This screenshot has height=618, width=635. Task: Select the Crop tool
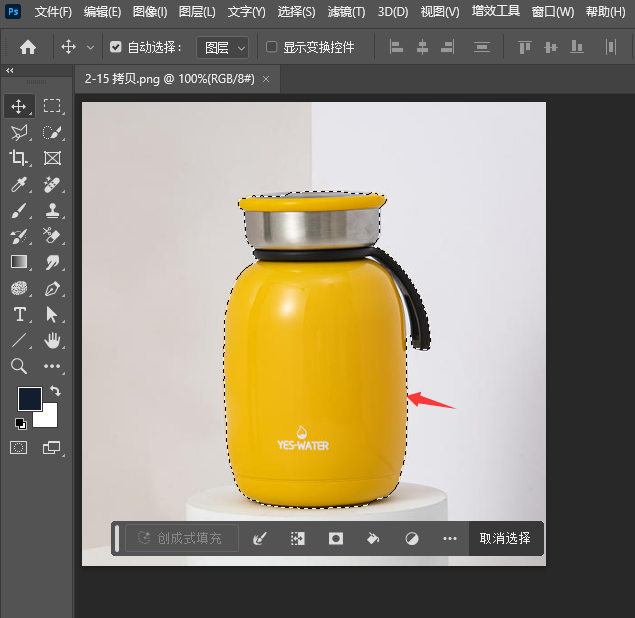[19, 158]
